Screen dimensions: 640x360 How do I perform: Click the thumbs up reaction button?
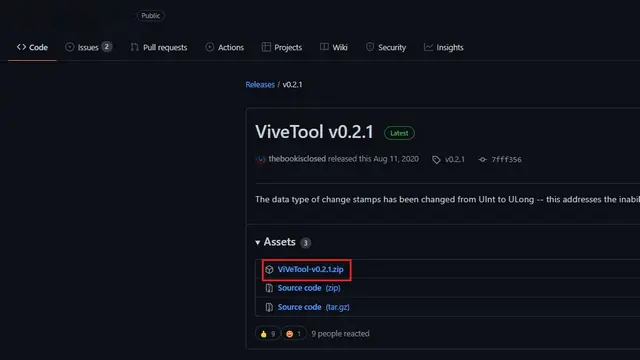(267, 334)
